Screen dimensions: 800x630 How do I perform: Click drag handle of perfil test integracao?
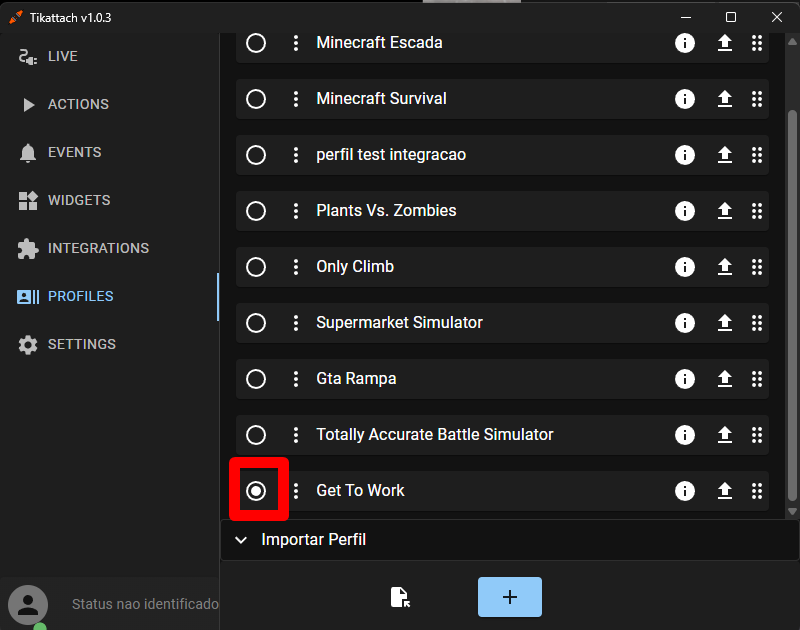pyautogui.click(x=757, y=155)
